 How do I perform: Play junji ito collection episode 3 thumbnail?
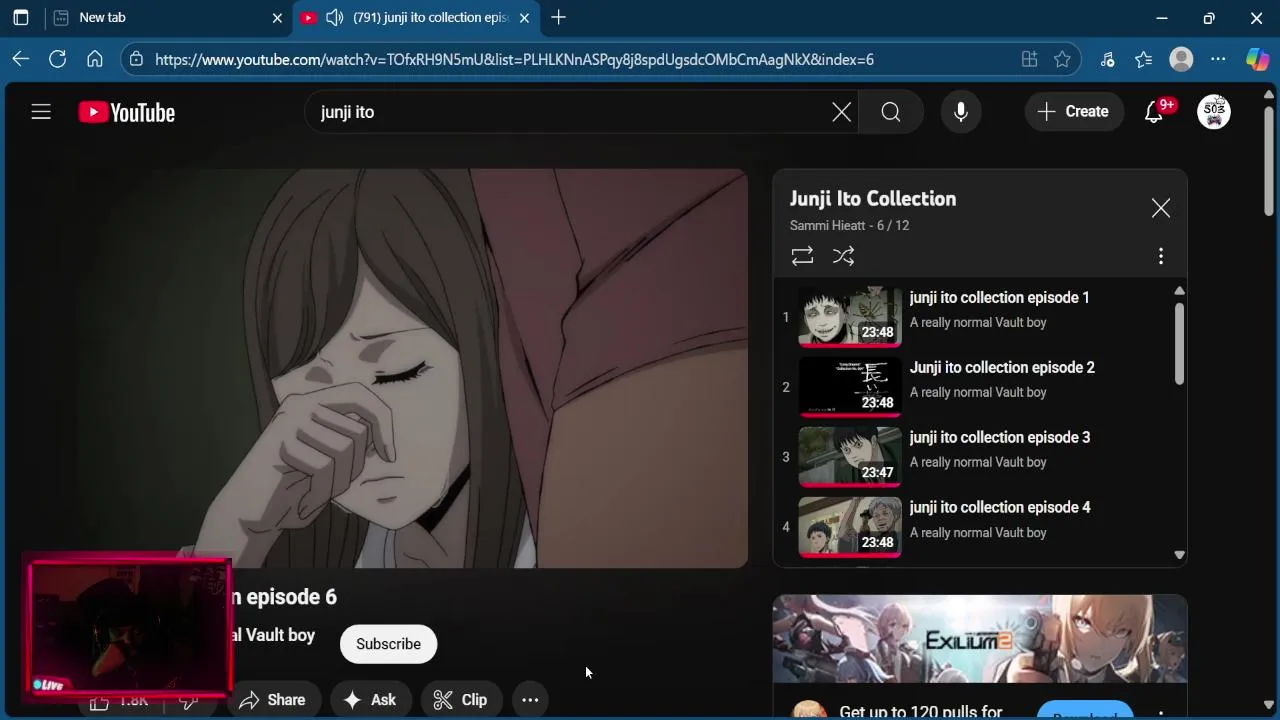[x=850, y=457]
